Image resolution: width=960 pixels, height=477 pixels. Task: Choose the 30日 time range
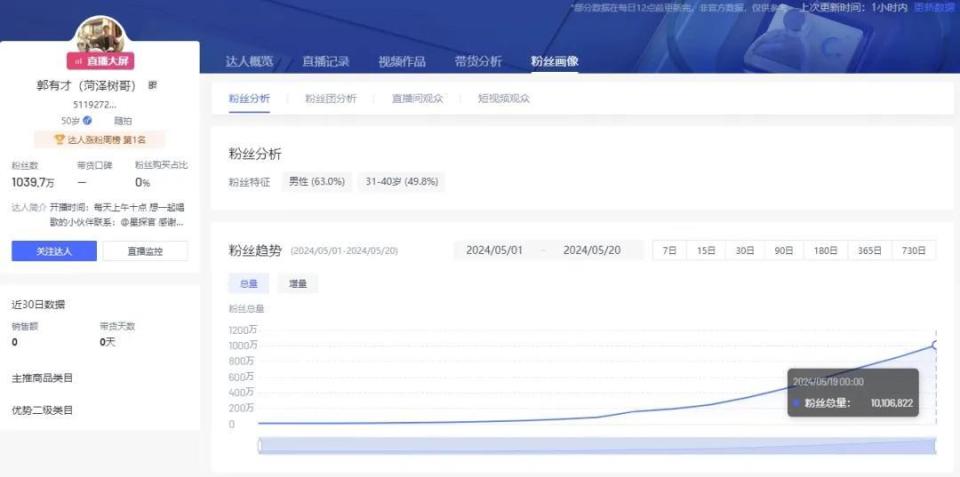click(744, 250)
